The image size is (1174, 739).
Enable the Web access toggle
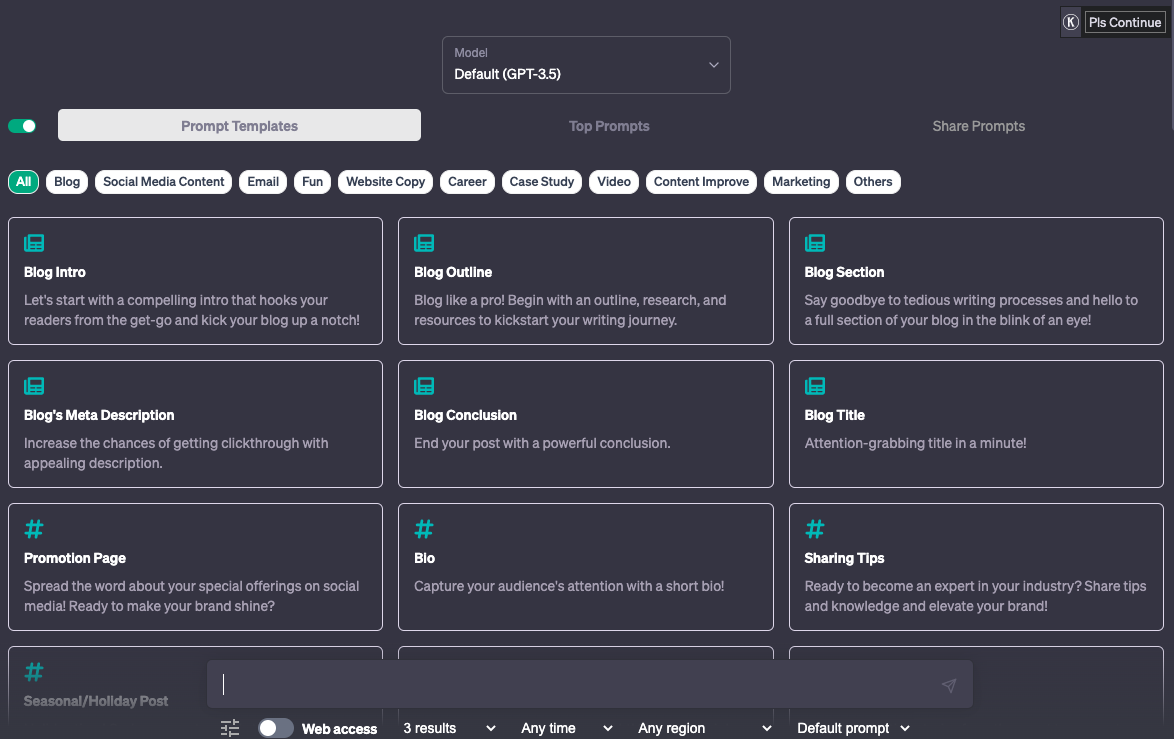pos(276,728)
